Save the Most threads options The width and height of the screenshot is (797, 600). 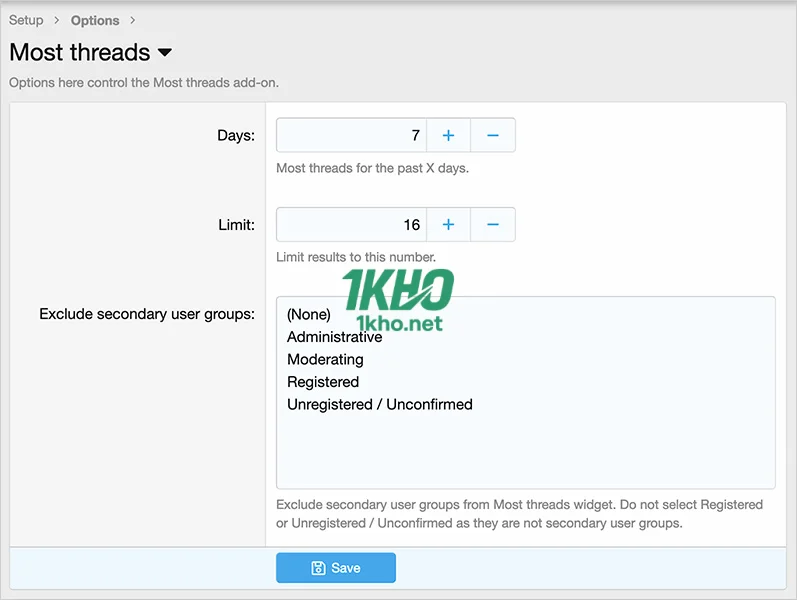[x=336, y=568]
